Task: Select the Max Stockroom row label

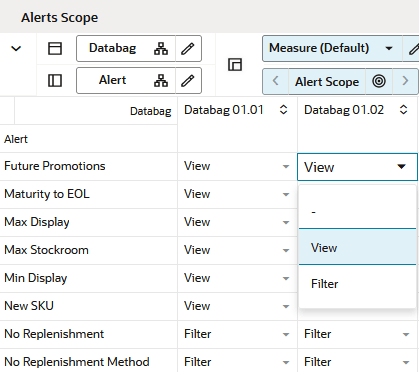Action: [46, 250]
